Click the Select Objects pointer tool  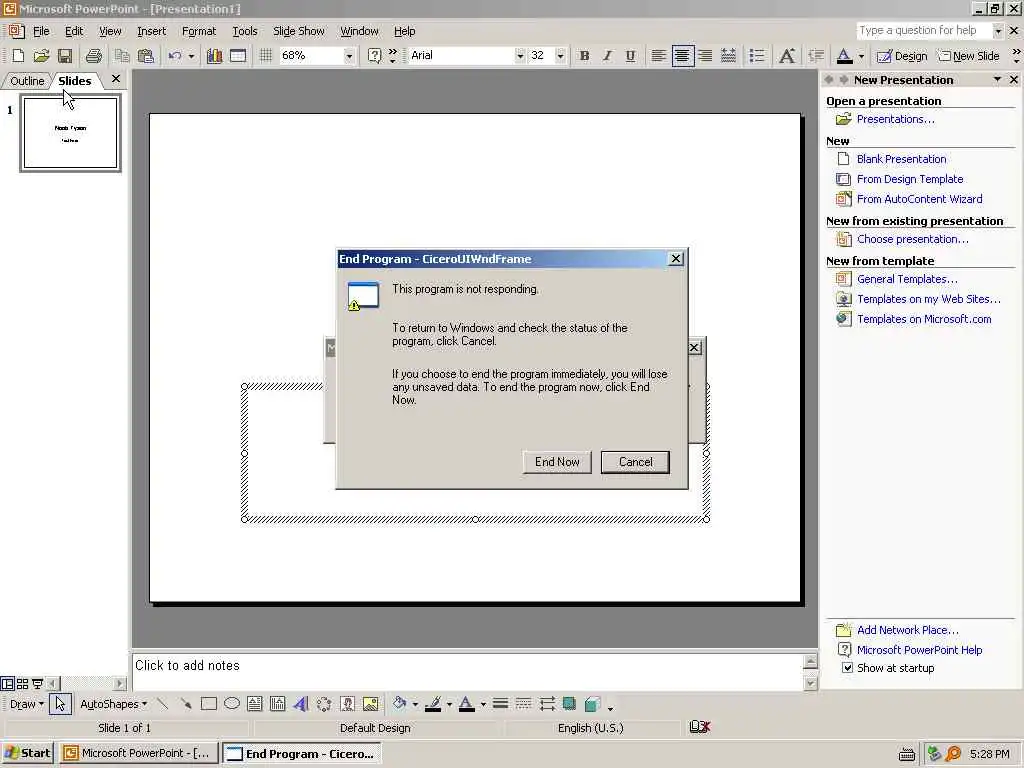pyautogui.click(x=60, y=703)
